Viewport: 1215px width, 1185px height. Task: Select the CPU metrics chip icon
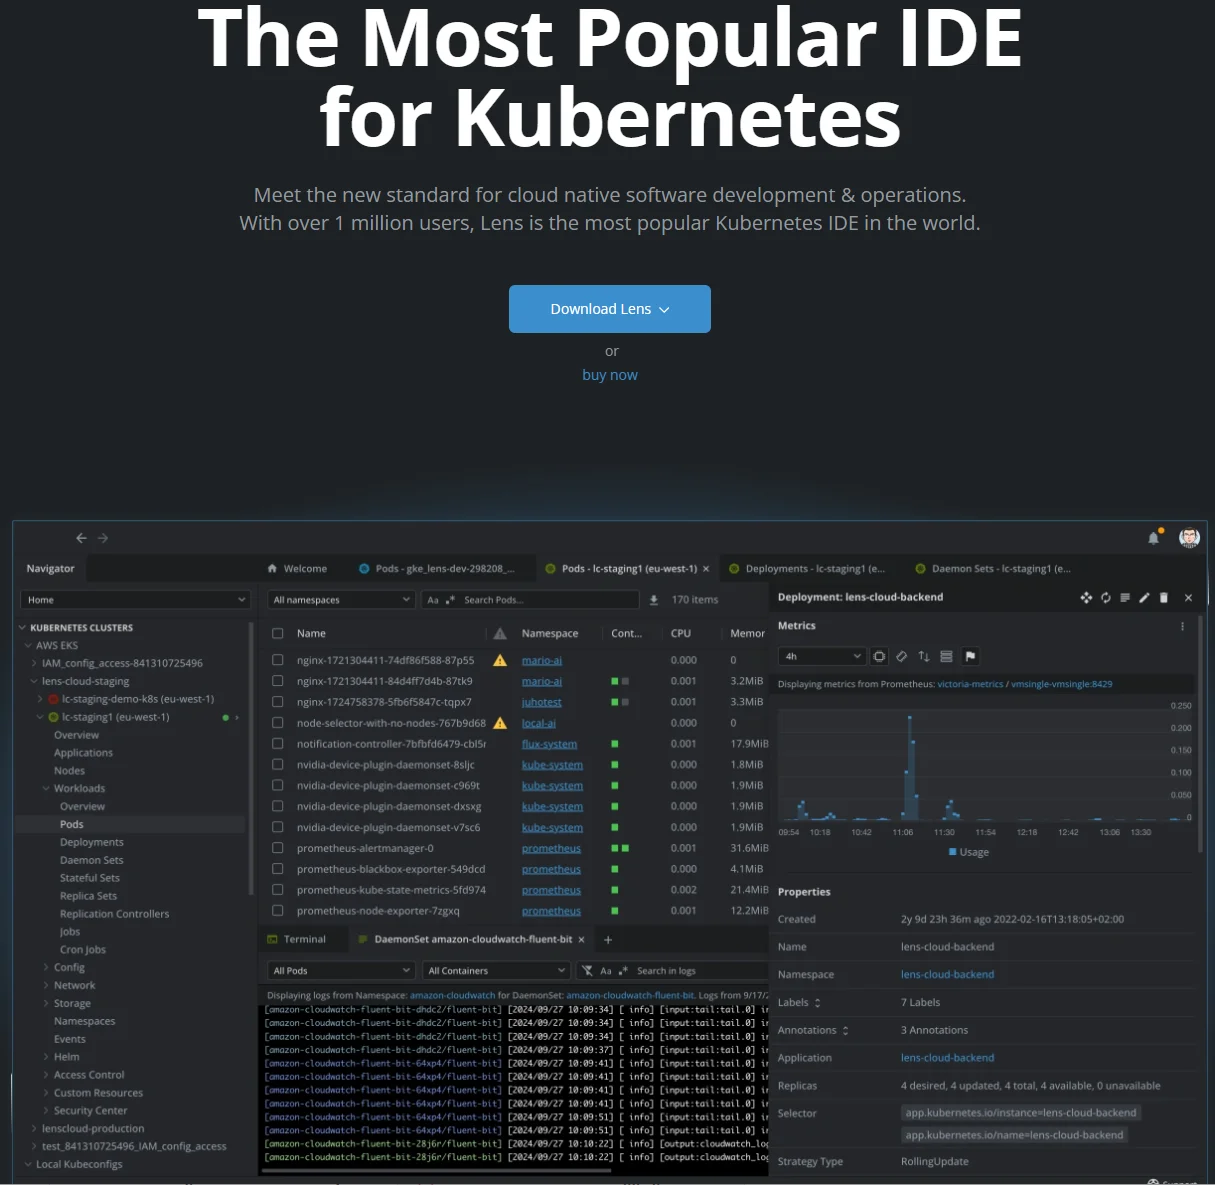point(879,657)
